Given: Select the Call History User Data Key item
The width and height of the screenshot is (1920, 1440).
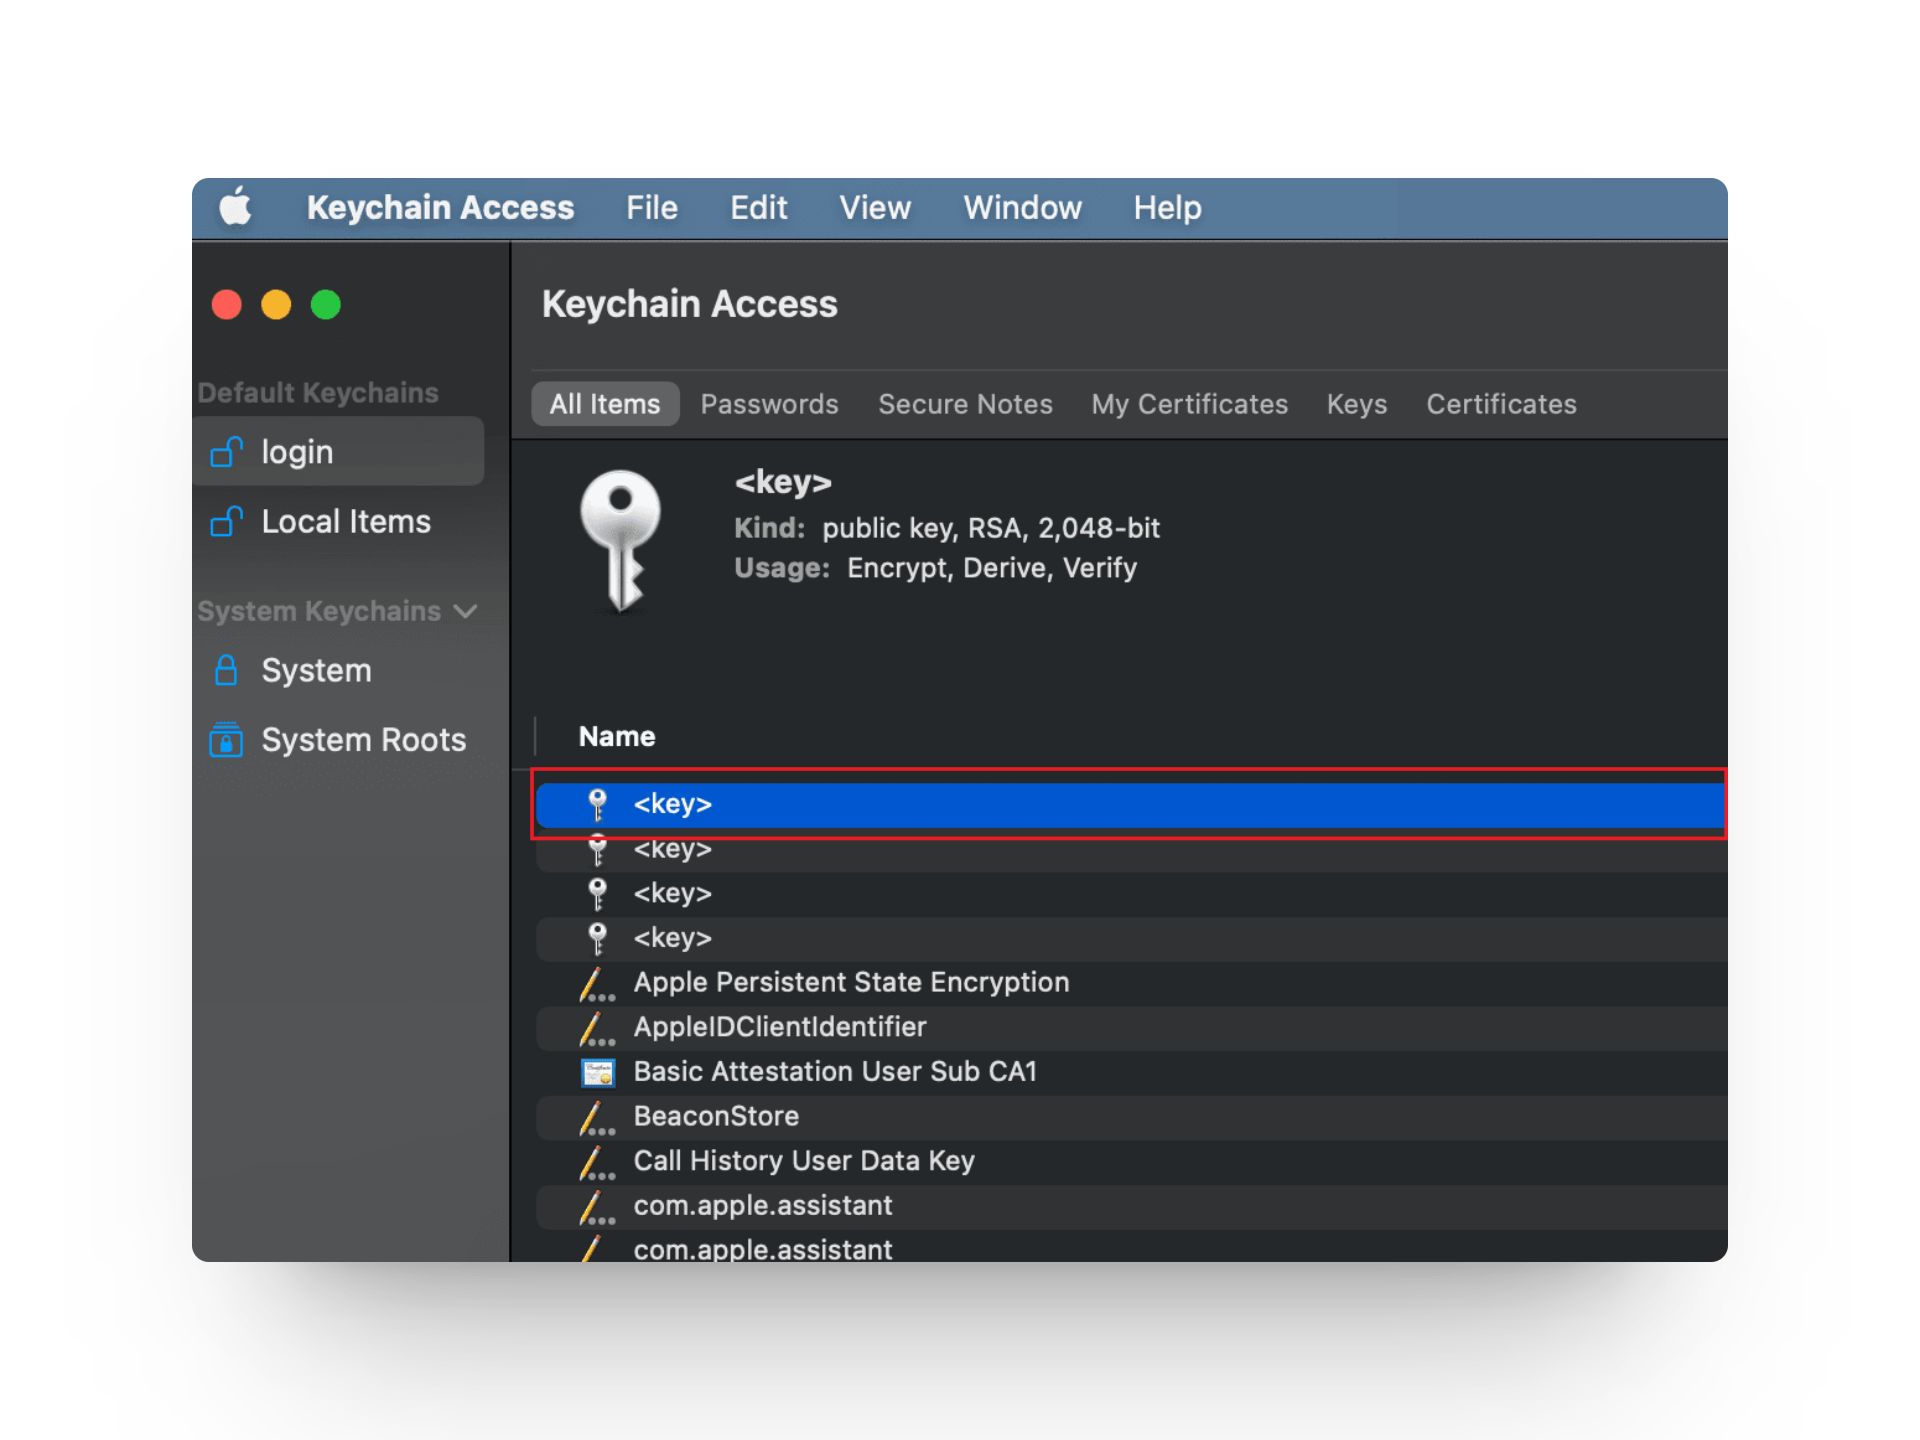Looking at the screenshot, I should point(804,1161).
